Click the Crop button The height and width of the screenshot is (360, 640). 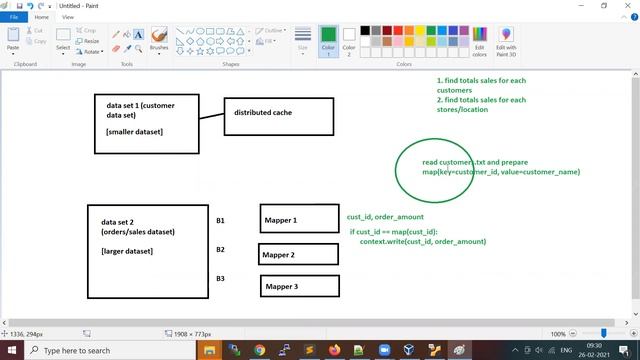[86, 31]
